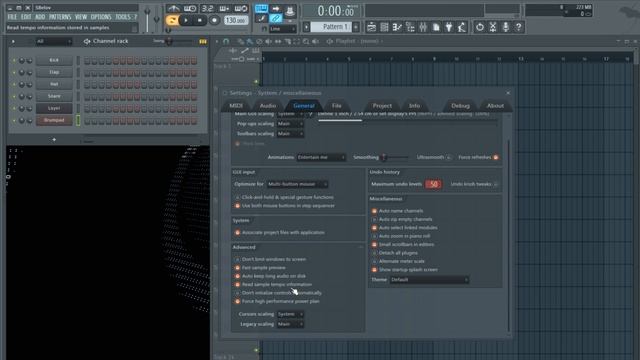The height and width of the screenshot is (360, 640).
Task: Toggle the metronome icon
Action: tap(173, 8)
